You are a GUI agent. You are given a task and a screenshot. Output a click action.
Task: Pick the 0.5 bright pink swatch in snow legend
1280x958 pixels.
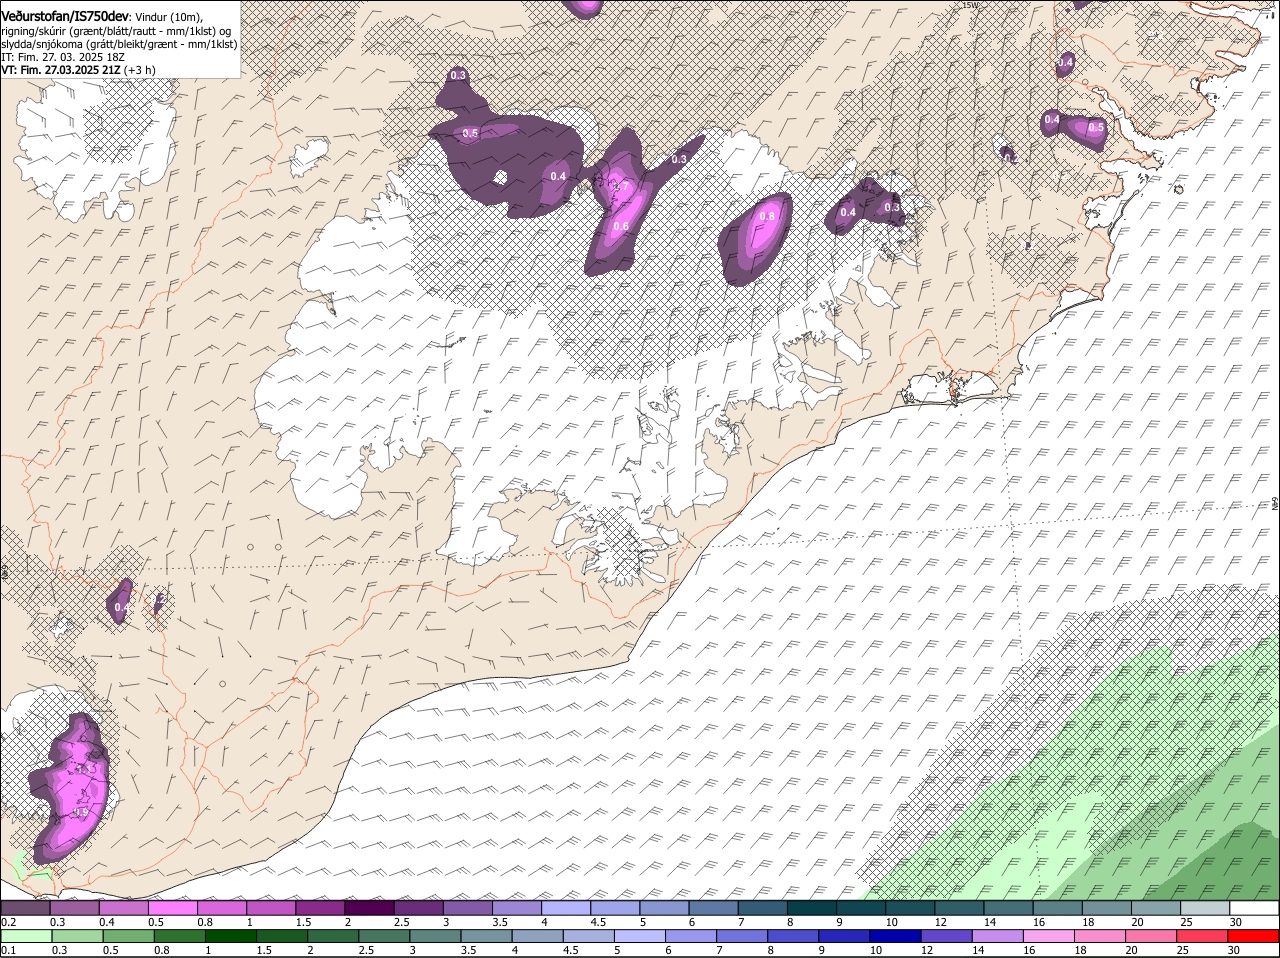click(172, 908)
